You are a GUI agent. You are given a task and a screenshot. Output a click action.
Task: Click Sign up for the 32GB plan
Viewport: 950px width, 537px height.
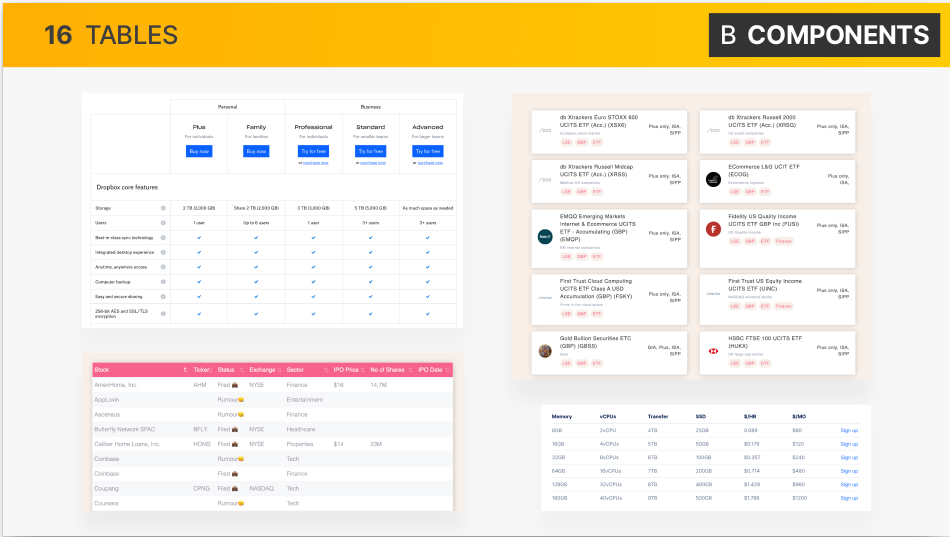click(849, 458)
